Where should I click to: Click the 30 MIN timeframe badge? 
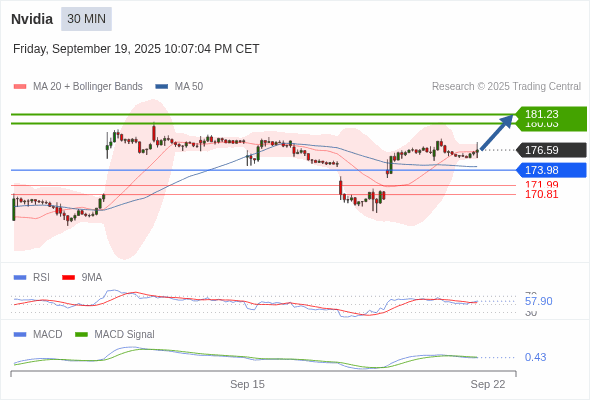[87, 19]
